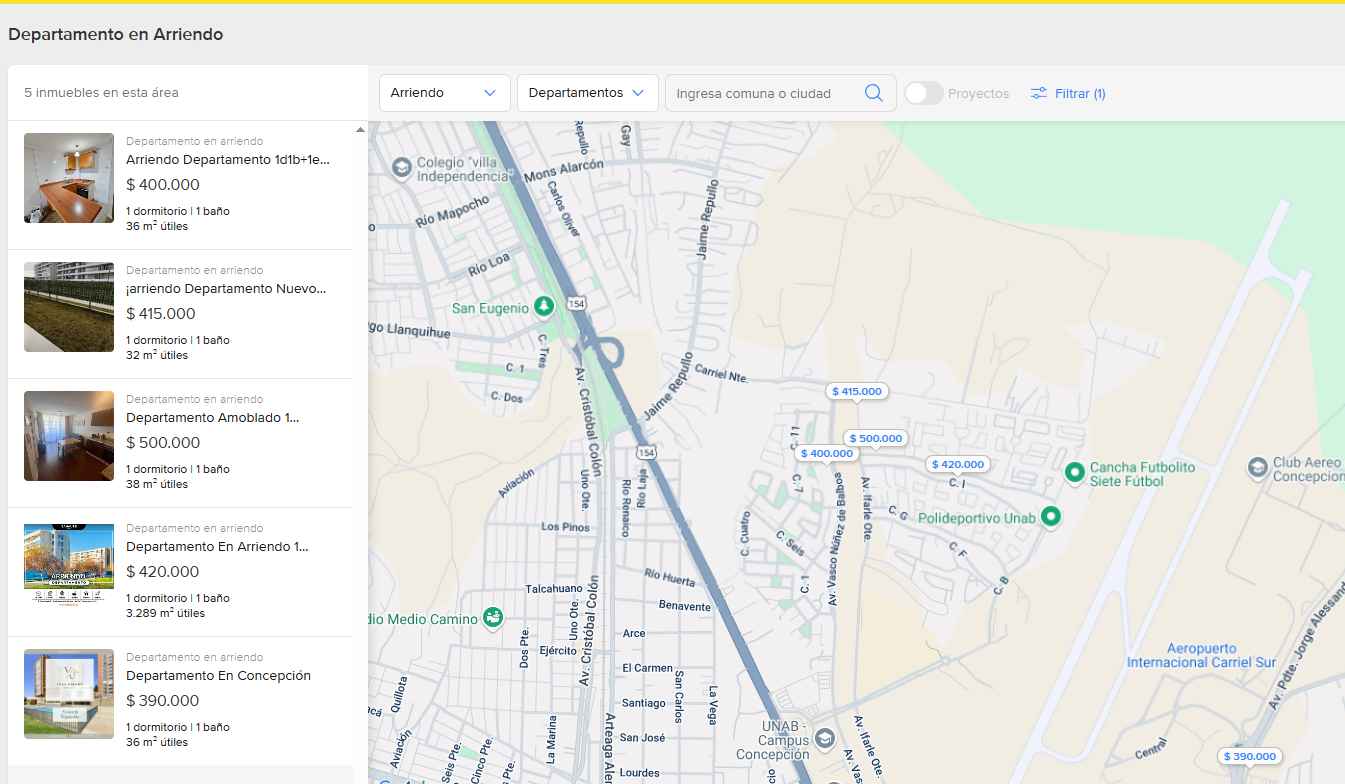The image size is (1345, 784).
Task: Click the 38 m² útiles text
Action: [x=157, y=484]
